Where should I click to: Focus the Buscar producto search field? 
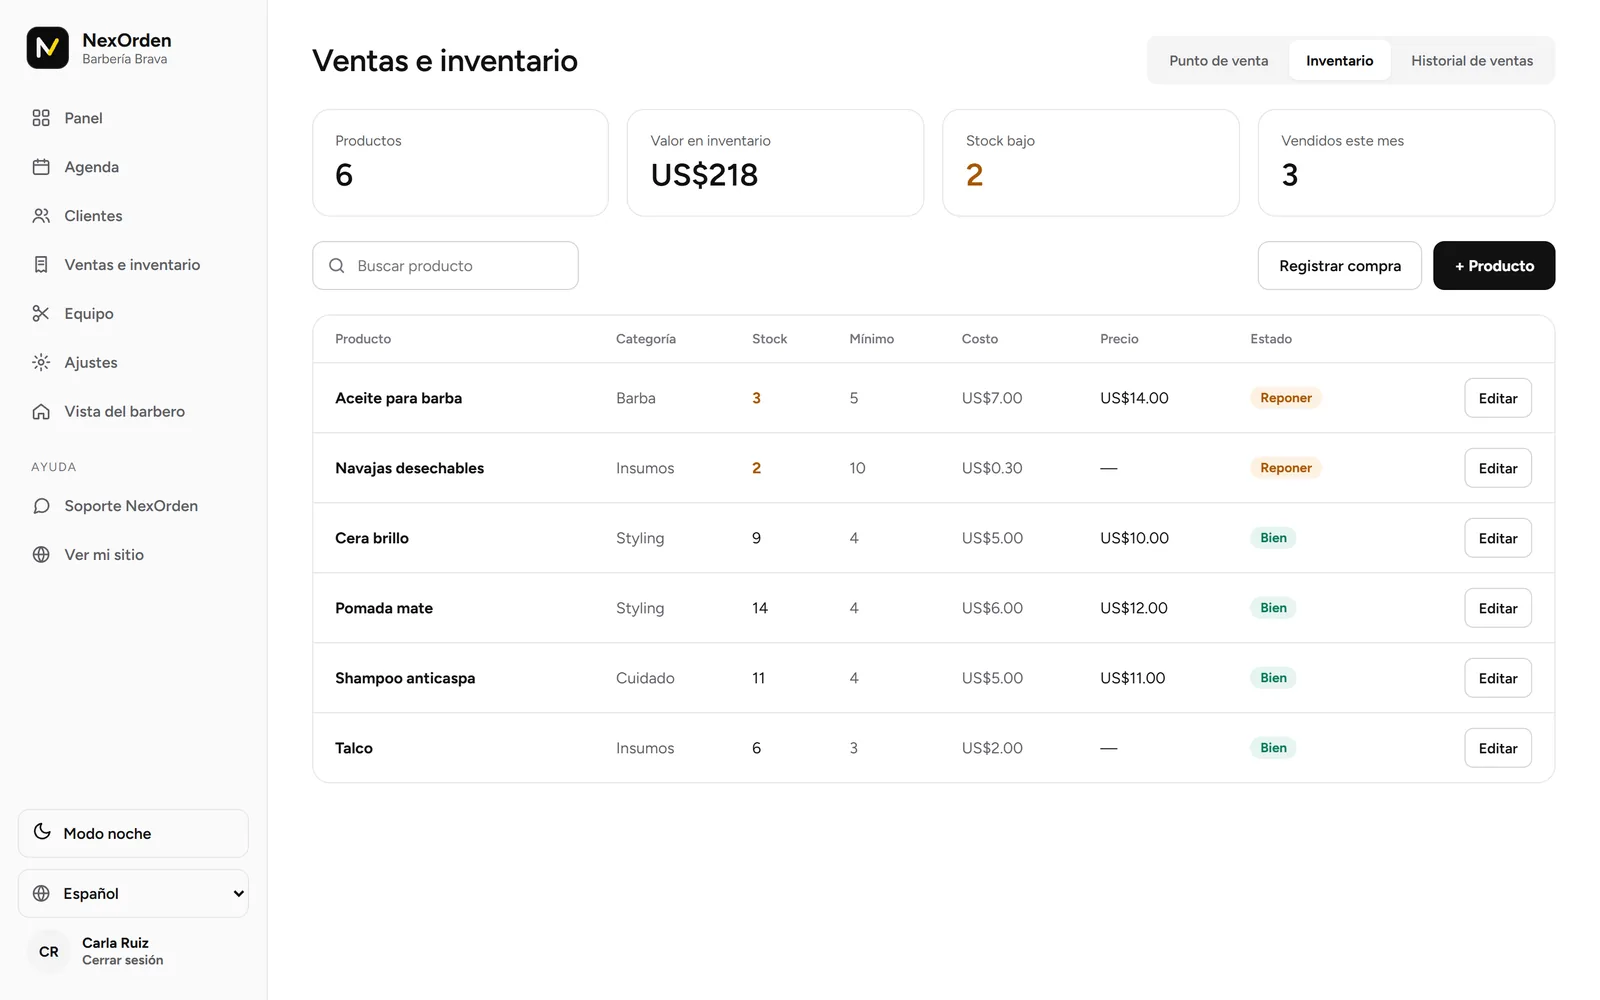click(445, 266)
